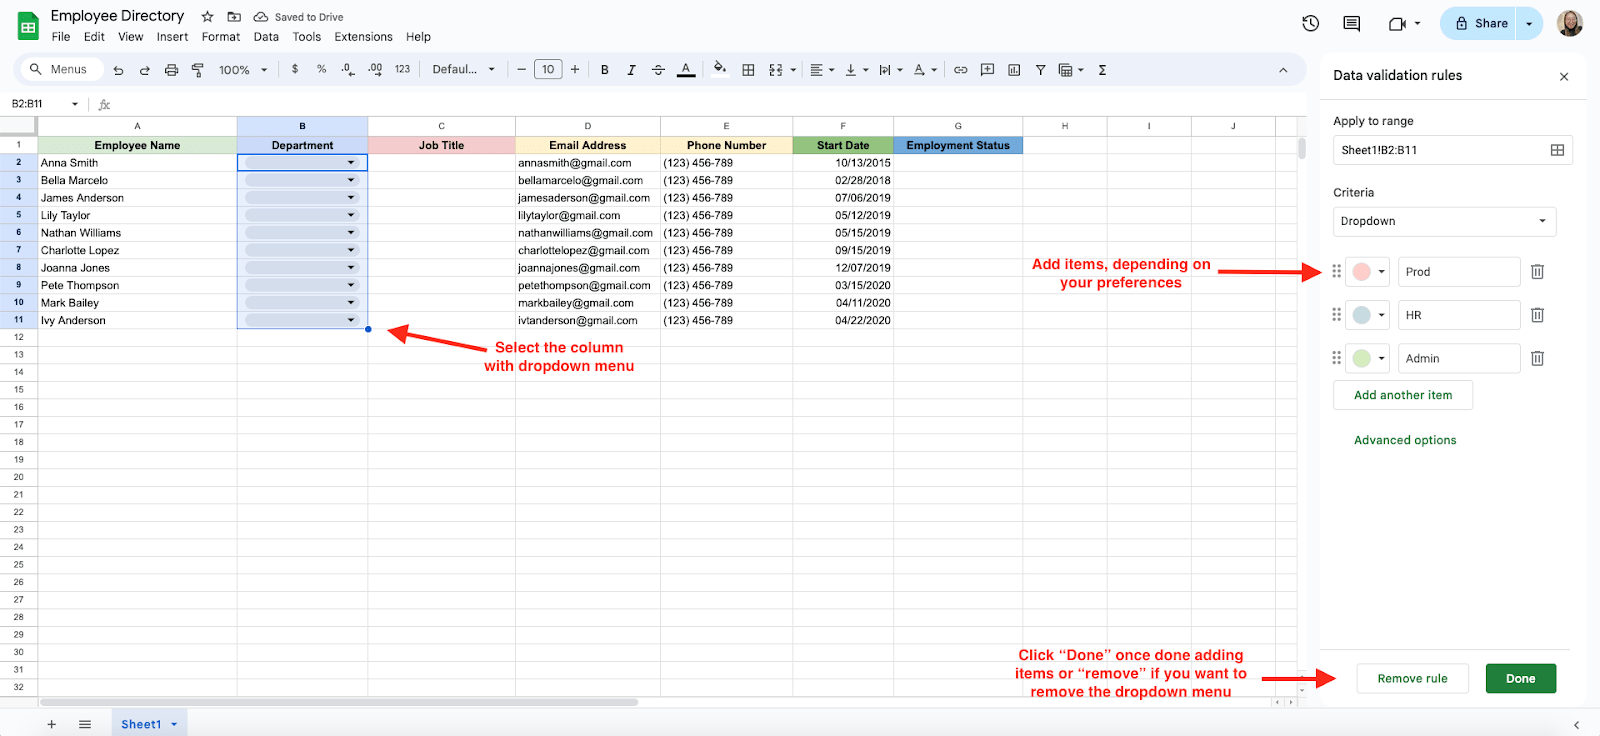Image resolution: width=1600 pixels, height=736 pixels.
Task: Open the All sheets list icon
Action: (85, 724)
